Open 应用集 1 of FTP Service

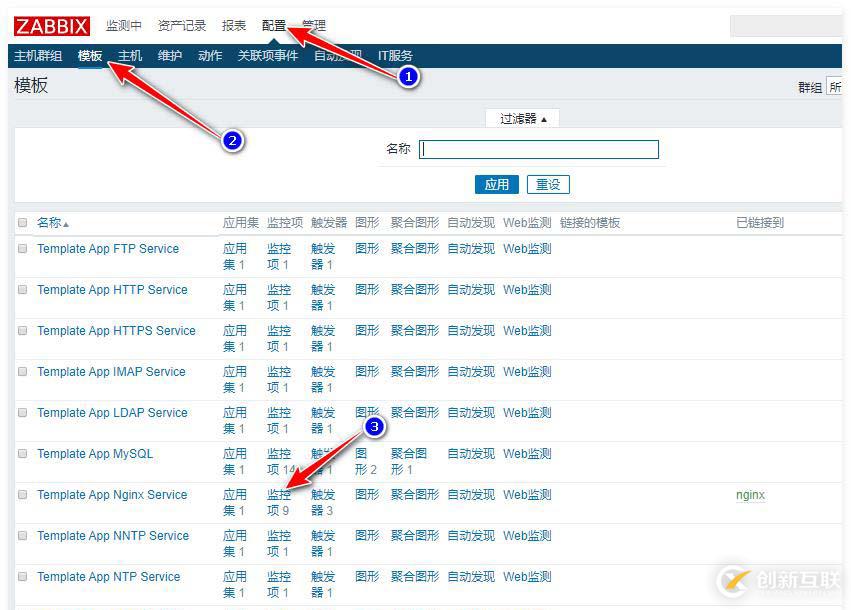coord(234,257)
